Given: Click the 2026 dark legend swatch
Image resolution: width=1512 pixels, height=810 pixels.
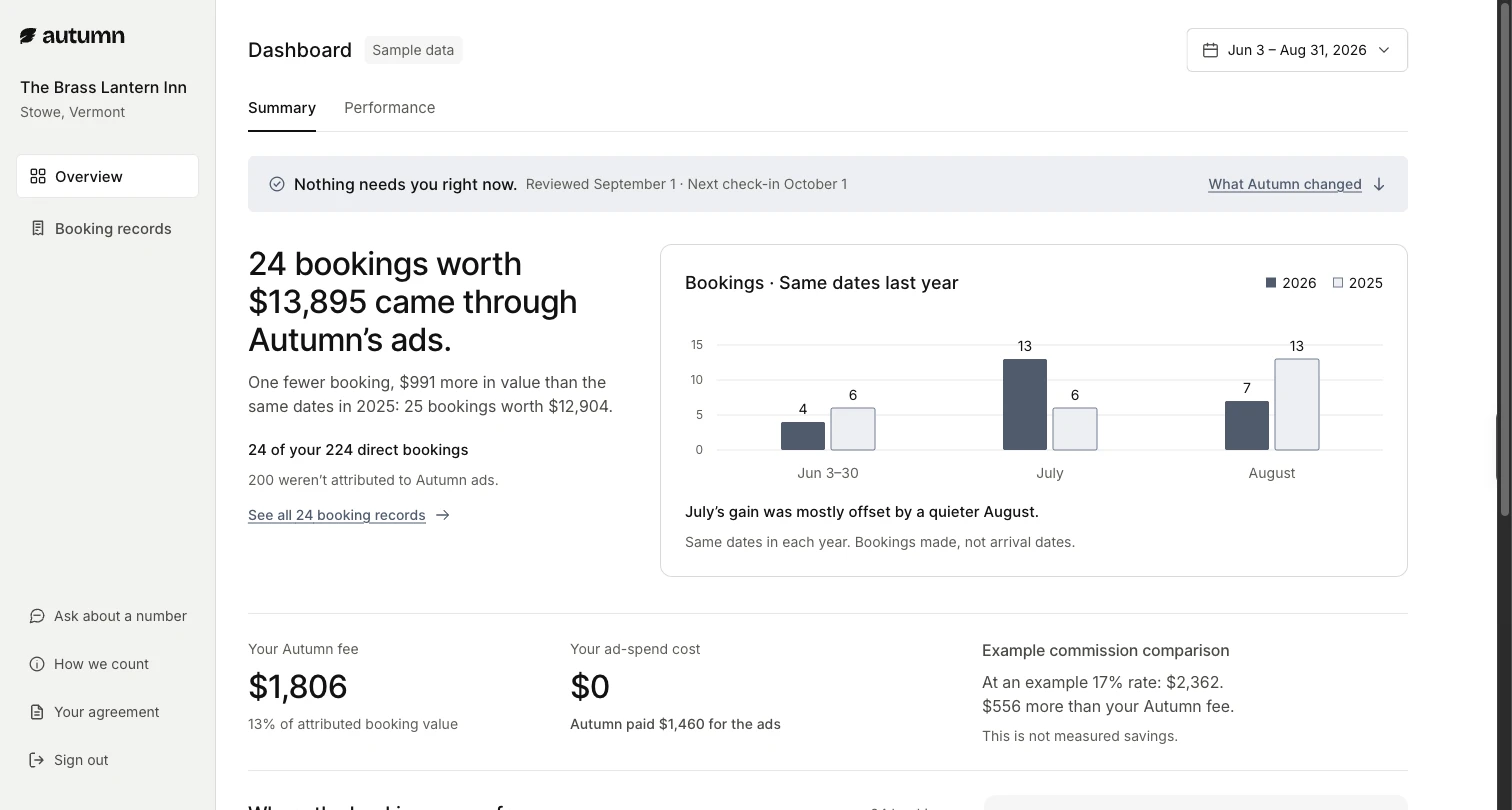Looking at the screenshot, I should 1271,283.
